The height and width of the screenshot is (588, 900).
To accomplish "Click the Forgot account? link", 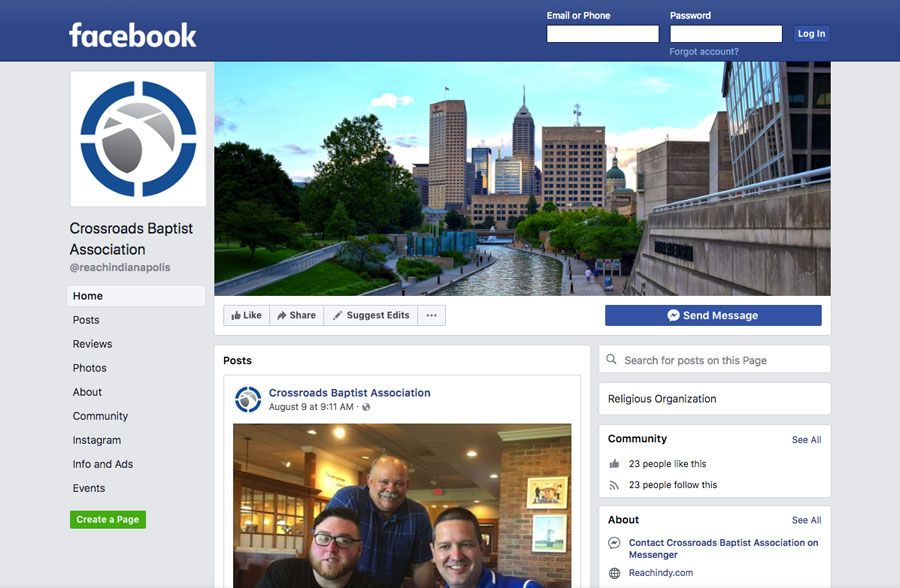I will 704,52.
